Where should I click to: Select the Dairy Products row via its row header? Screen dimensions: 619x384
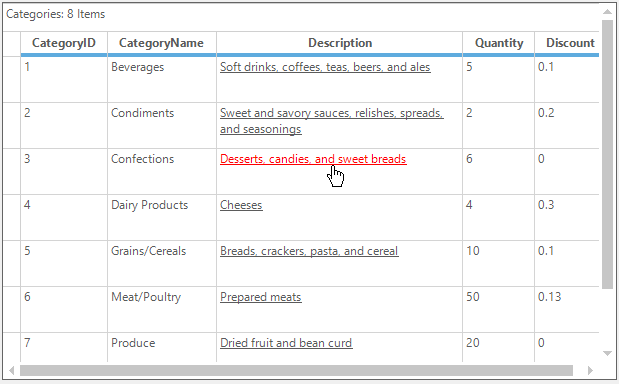[x=12, y=218]
